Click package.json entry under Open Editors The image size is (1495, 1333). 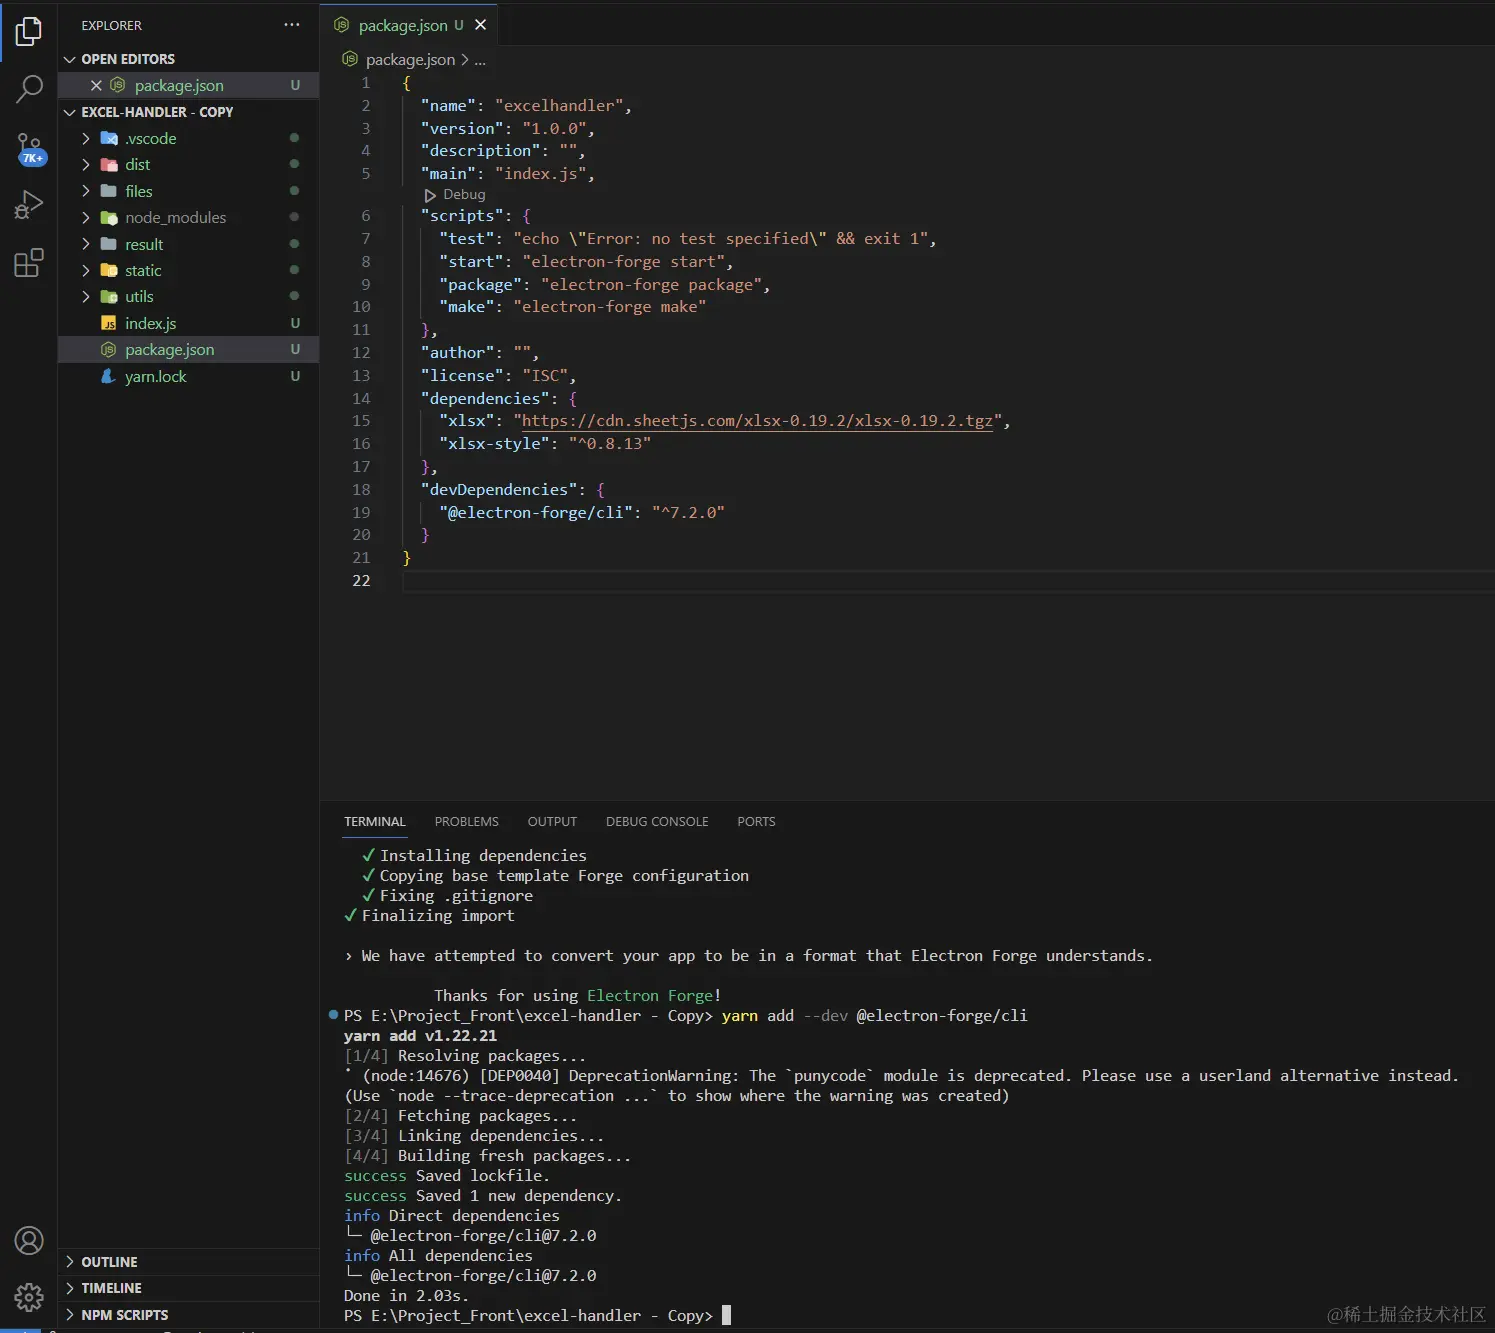(x=189, y=86)
